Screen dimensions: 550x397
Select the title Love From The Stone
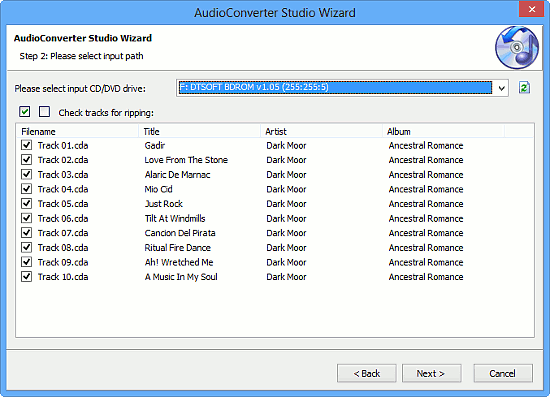pos(186,160)
